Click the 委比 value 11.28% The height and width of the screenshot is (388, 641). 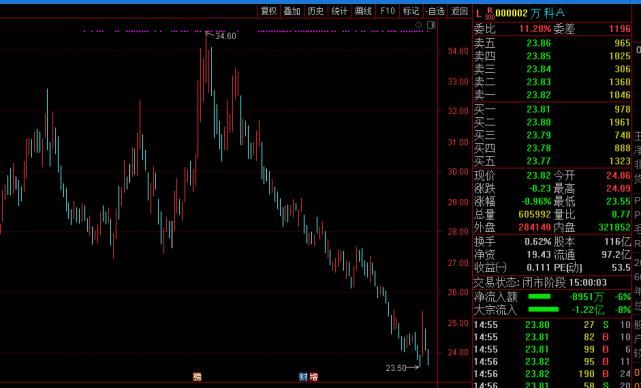tap(535, 29)
